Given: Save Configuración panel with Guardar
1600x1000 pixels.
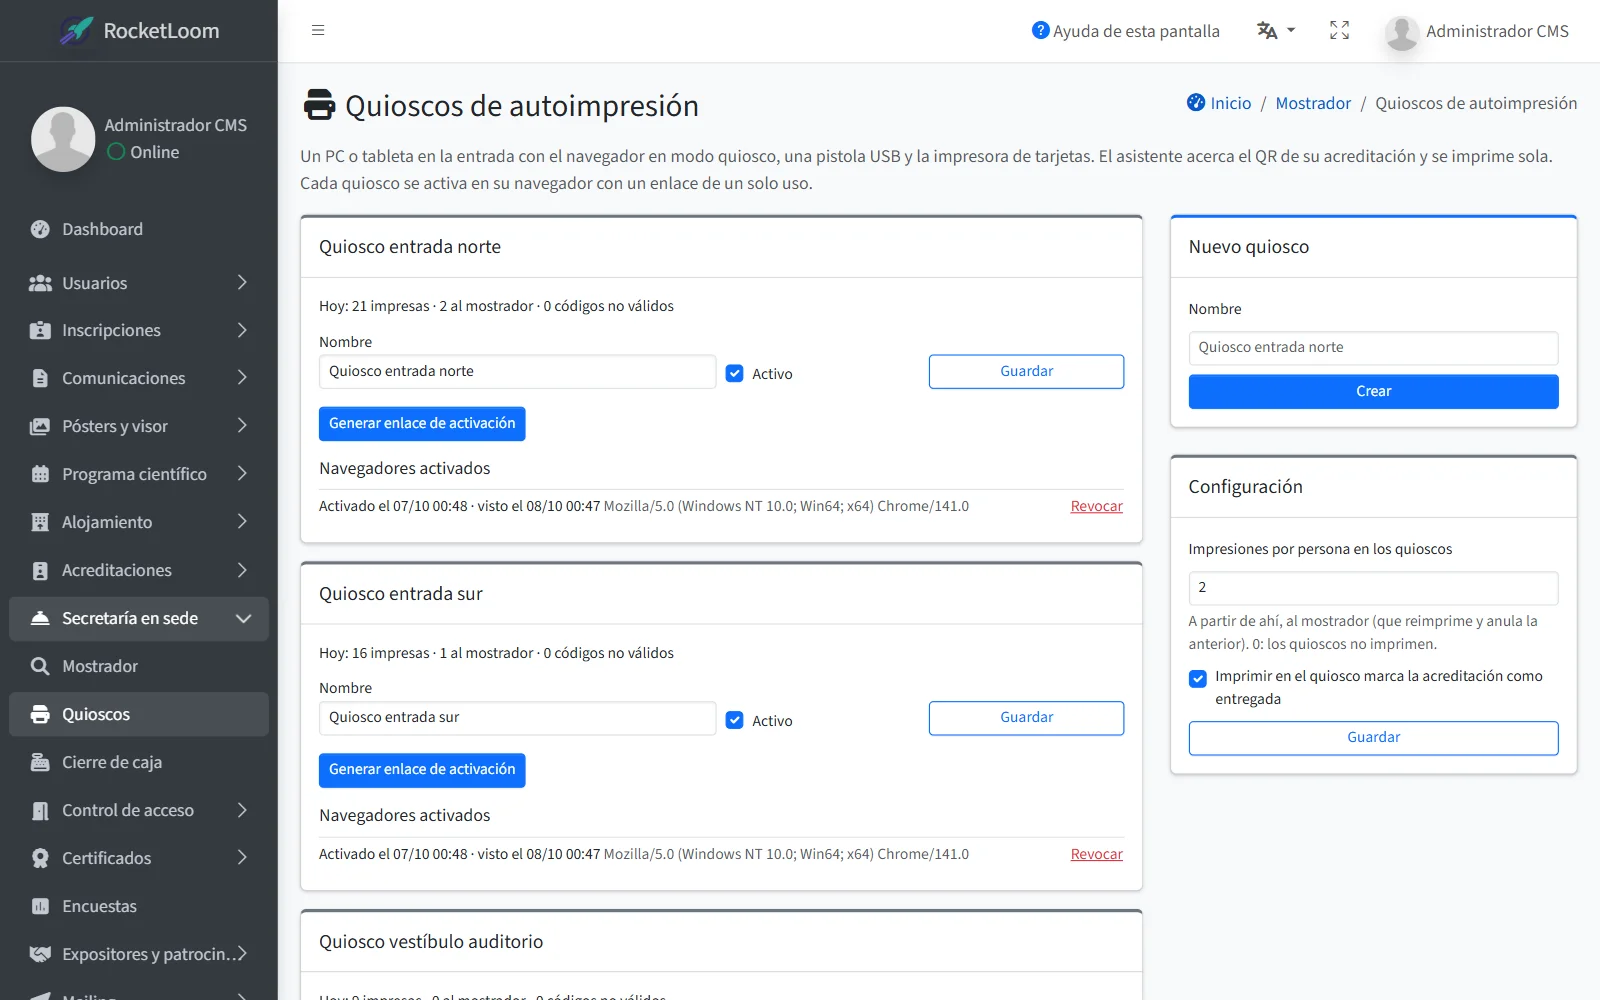Looking at the screenshot, I should (x=1373, y=738).
